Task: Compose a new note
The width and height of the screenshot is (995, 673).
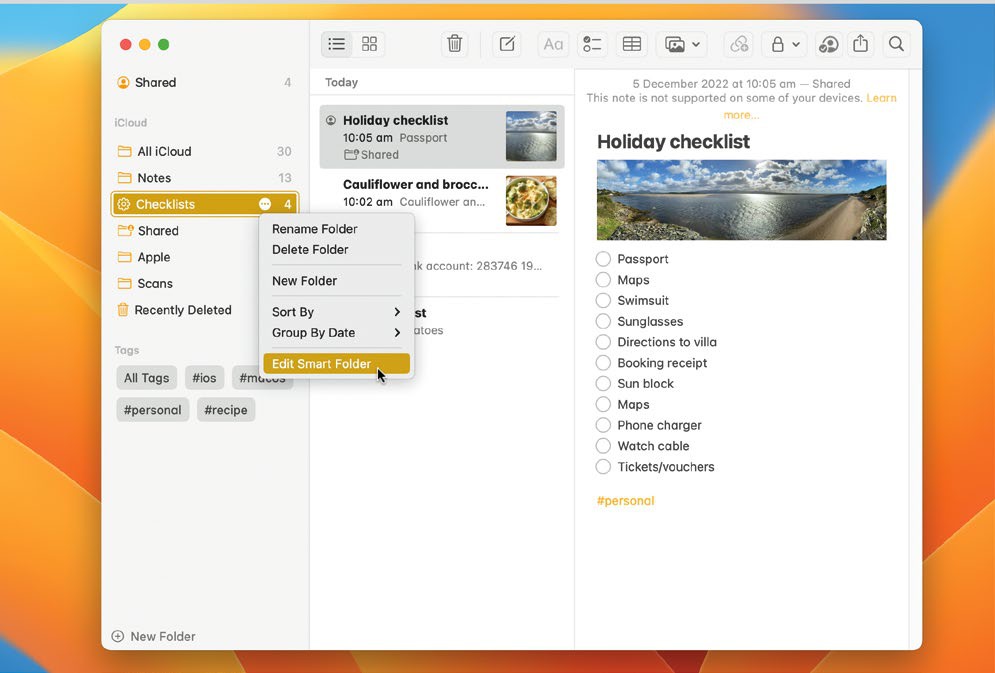Action: pos(506,44)
